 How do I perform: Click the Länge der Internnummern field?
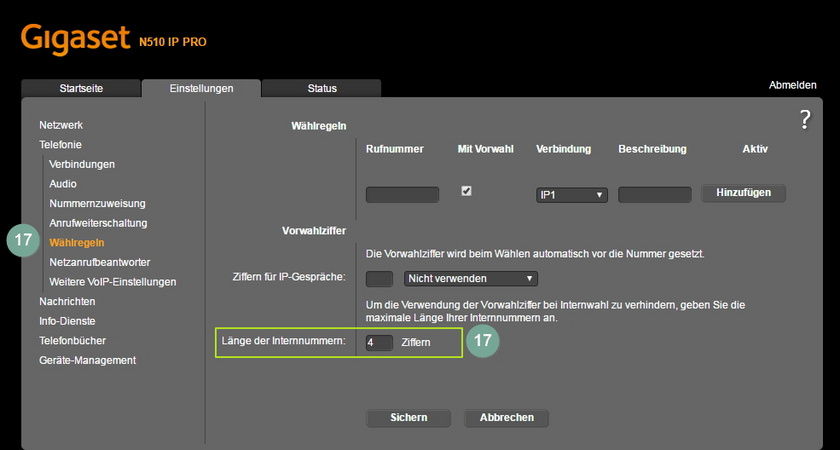(x=379, y=343)
